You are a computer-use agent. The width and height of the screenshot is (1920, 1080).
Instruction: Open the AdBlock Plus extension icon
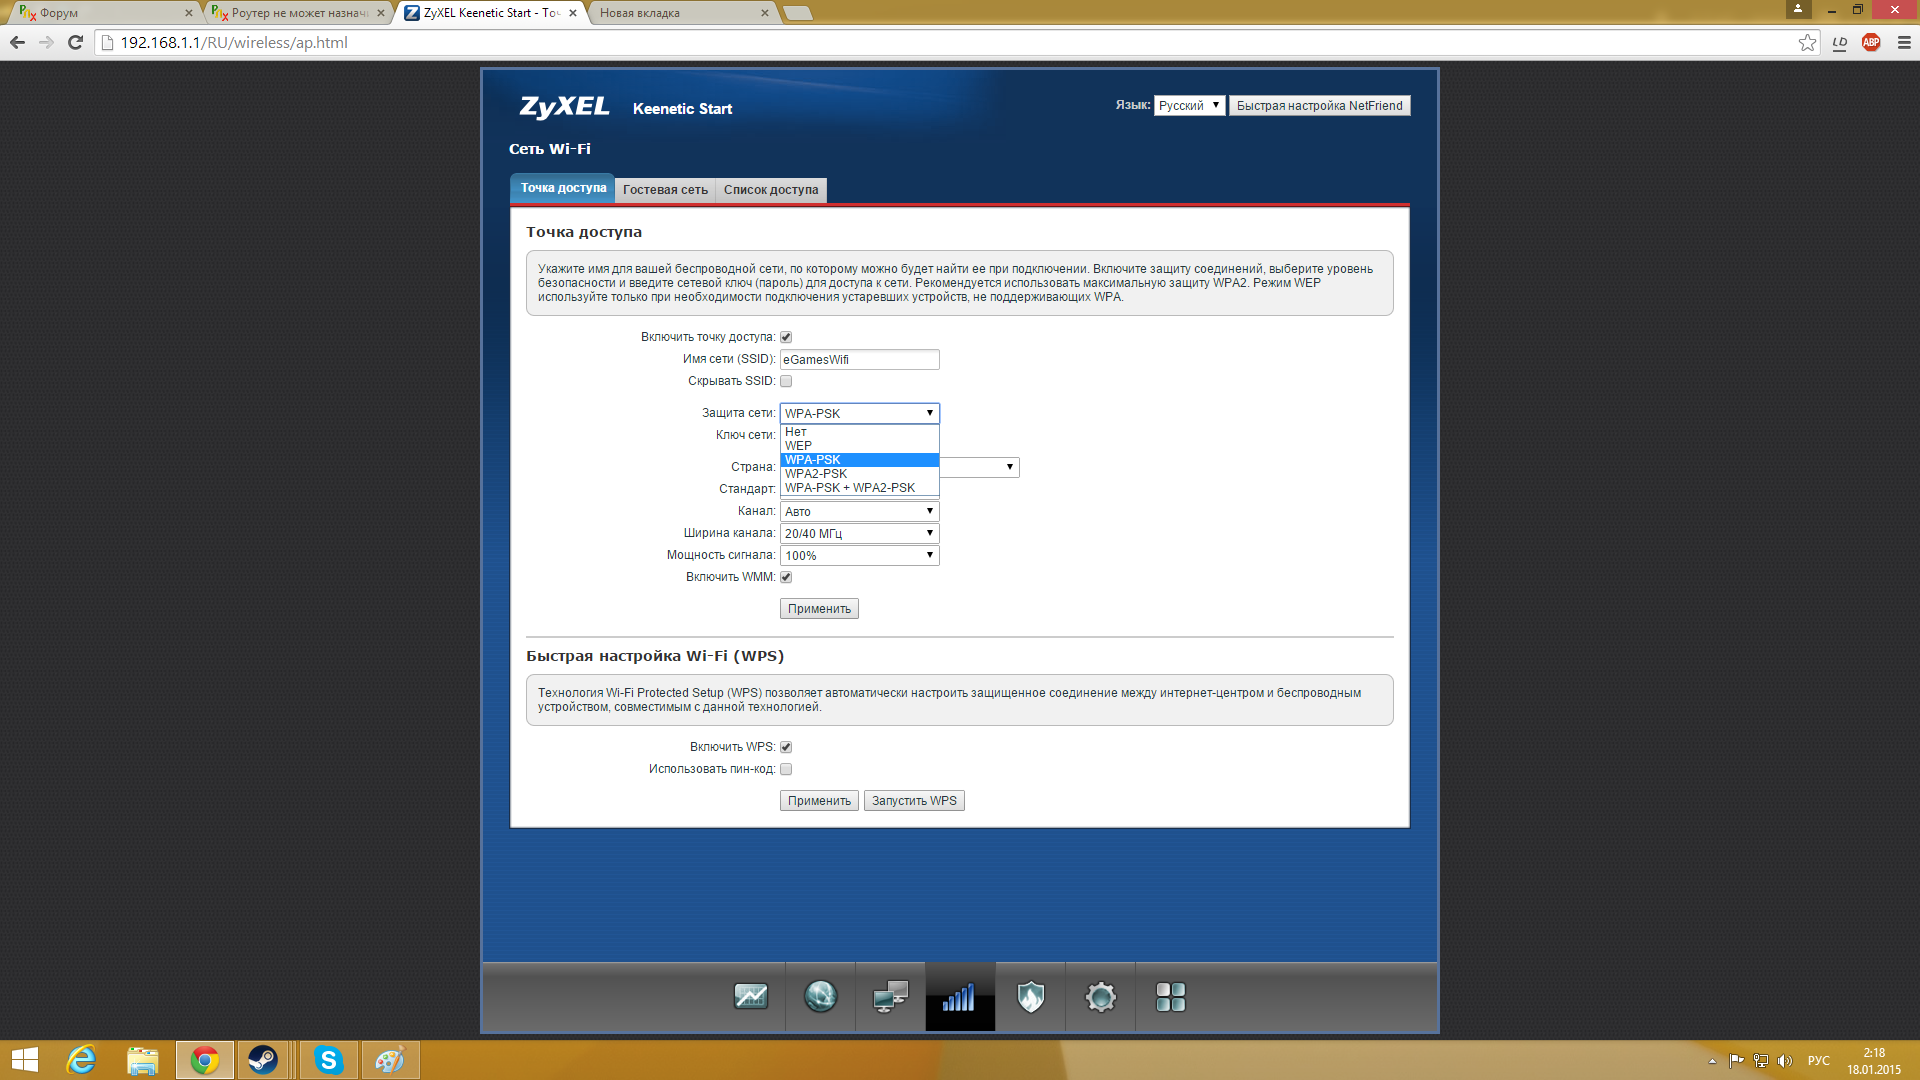tap(1871, 42)
